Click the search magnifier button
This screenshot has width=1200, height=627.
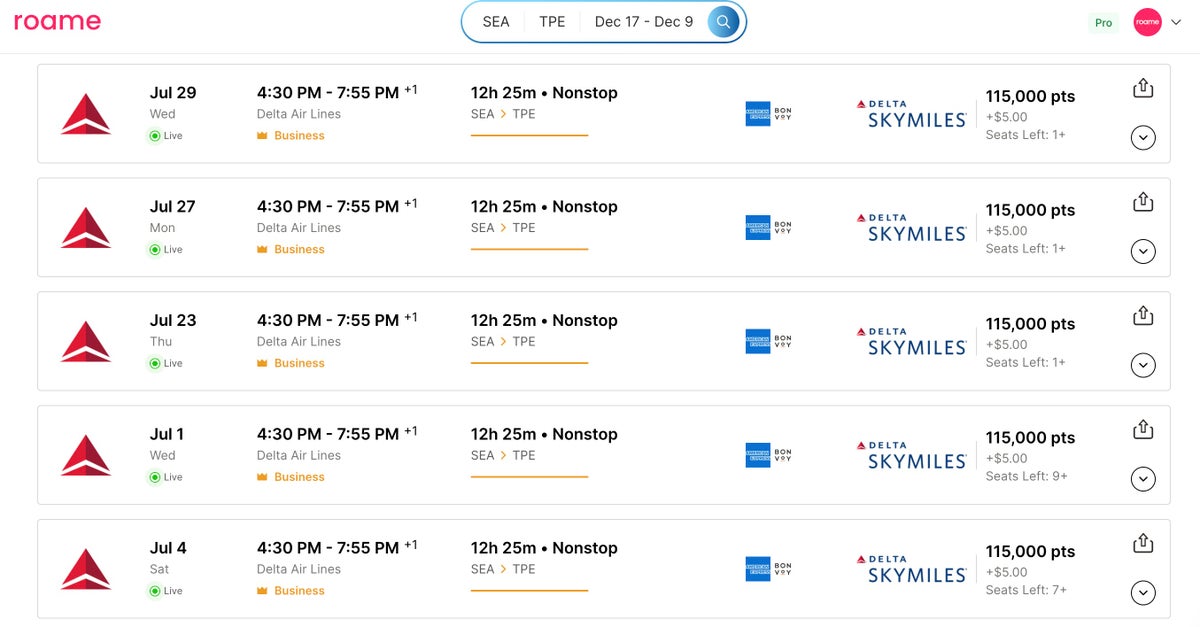723,22
